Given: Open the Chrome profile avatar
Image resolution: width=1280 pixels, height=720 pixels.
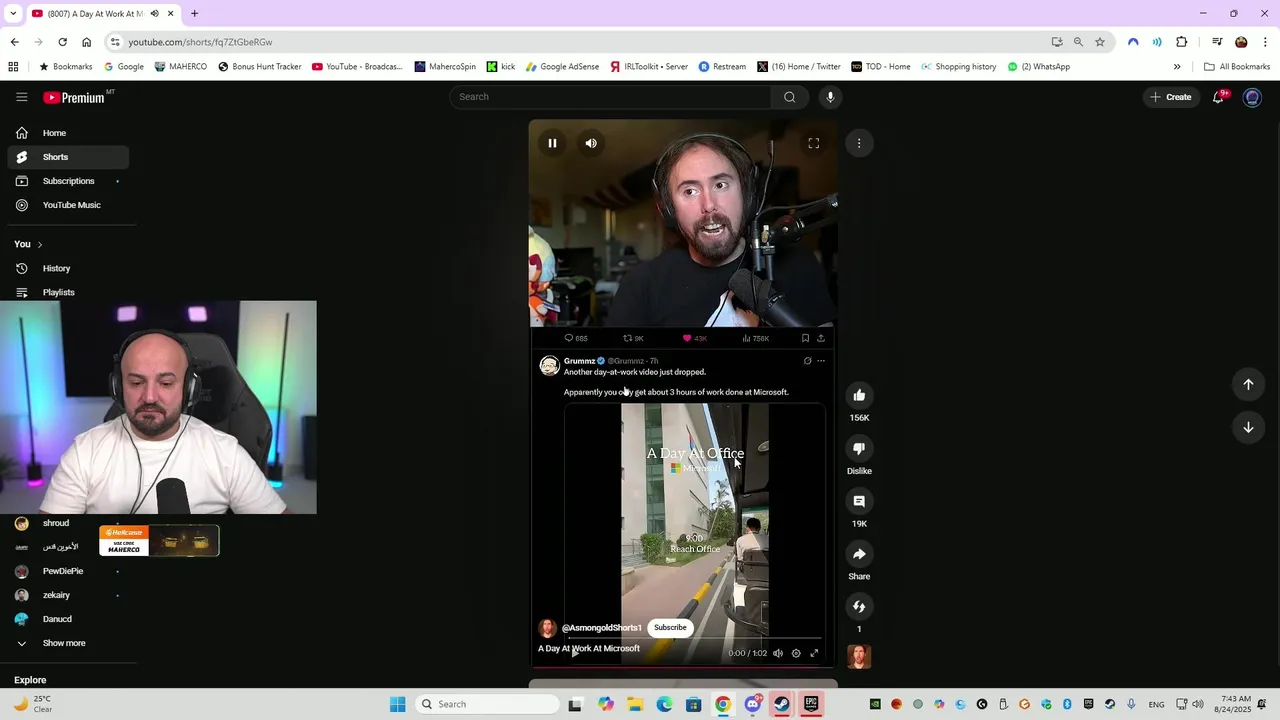Looking at the screenshot, I should pyautogui.click(x=1241, y=42).
